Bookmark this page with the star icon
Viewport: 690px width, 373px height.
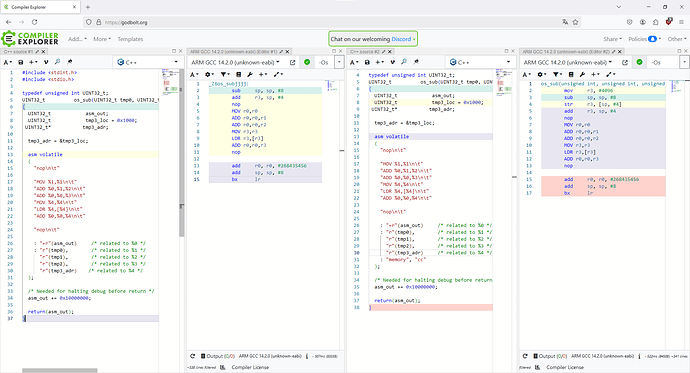click(575, 22)
